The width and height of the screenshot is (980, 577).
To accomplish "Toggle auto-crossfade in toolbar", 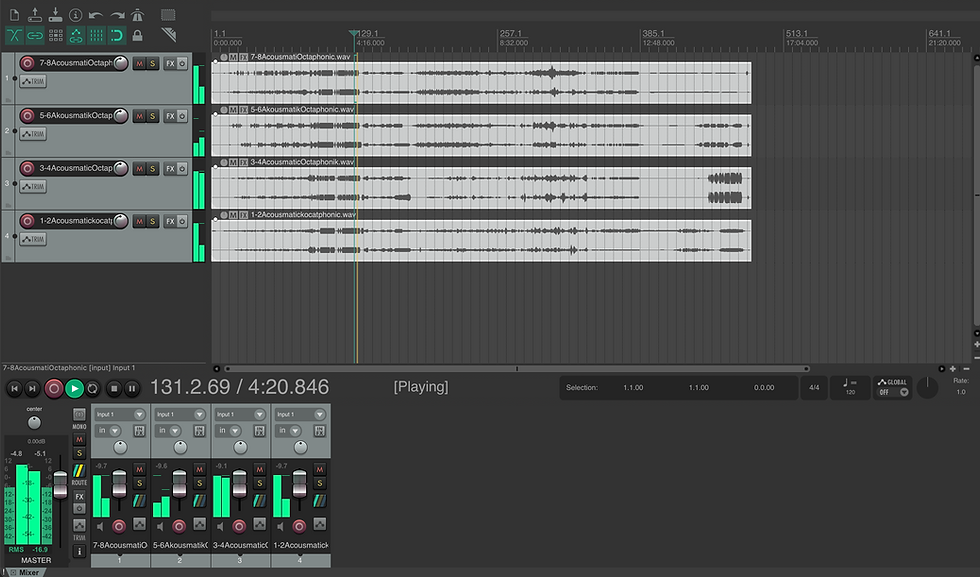I will pyautogui.click(x=14, y=35).
